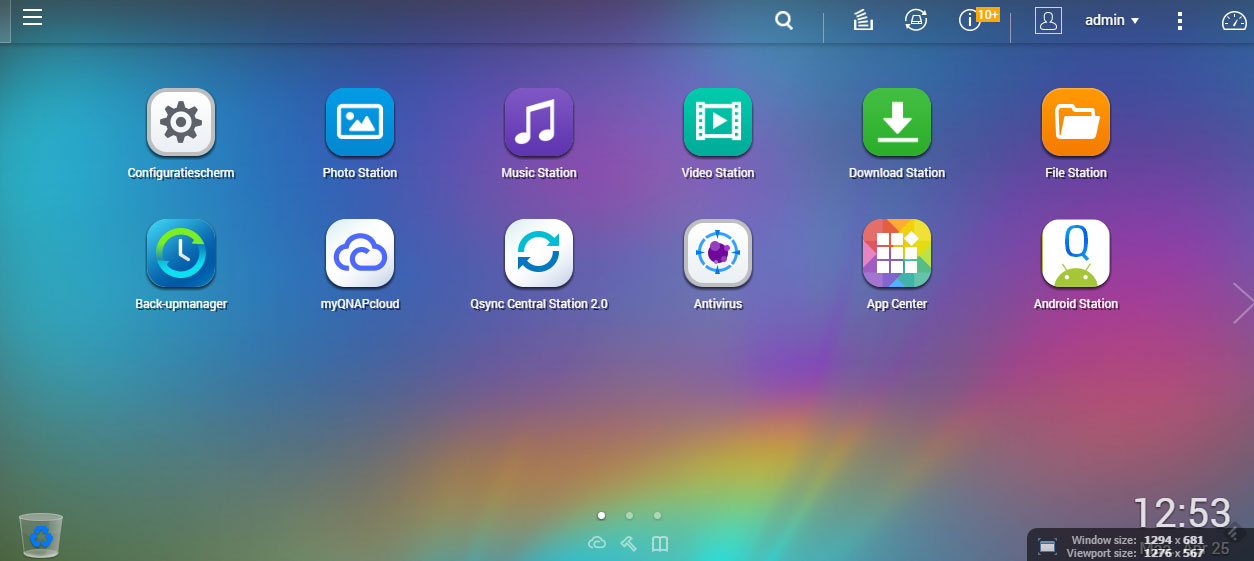Switch to the second desktop page dot
Viewport: 1254px width, 561px height.
pos(629,516)
